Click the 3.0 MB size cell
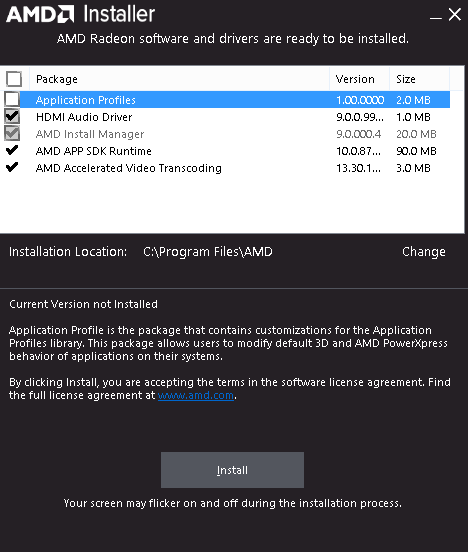 (413, 168)
